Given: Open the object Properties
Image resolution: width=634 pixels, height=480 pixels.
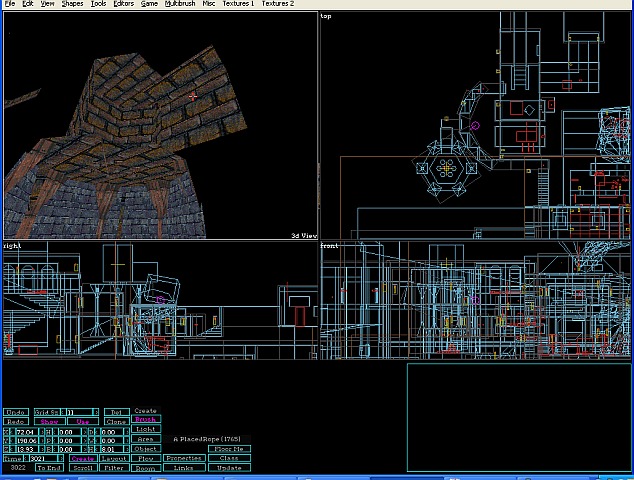Looking at the screenshot, I should (x=183, y=458).
